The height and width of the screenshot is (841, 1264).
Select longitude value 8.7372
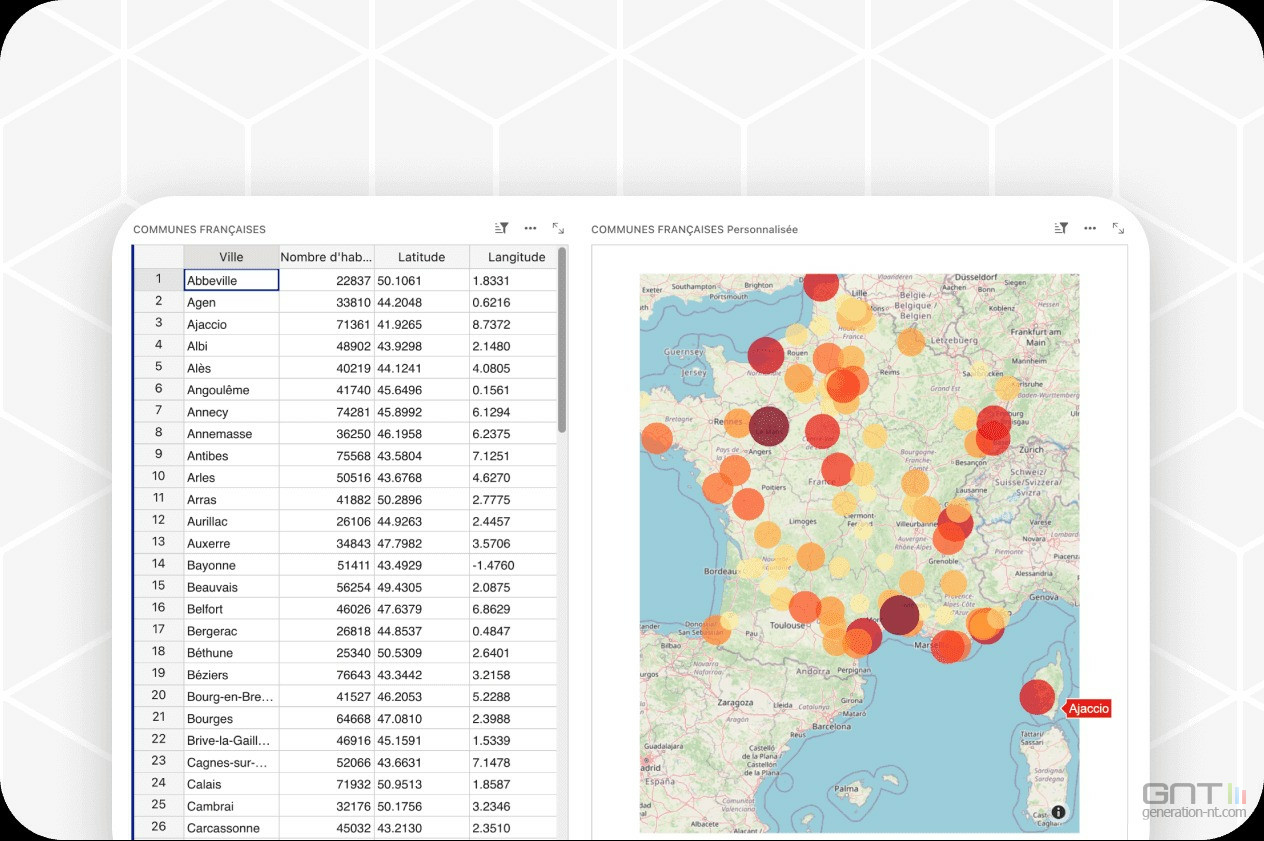point(513,324)
